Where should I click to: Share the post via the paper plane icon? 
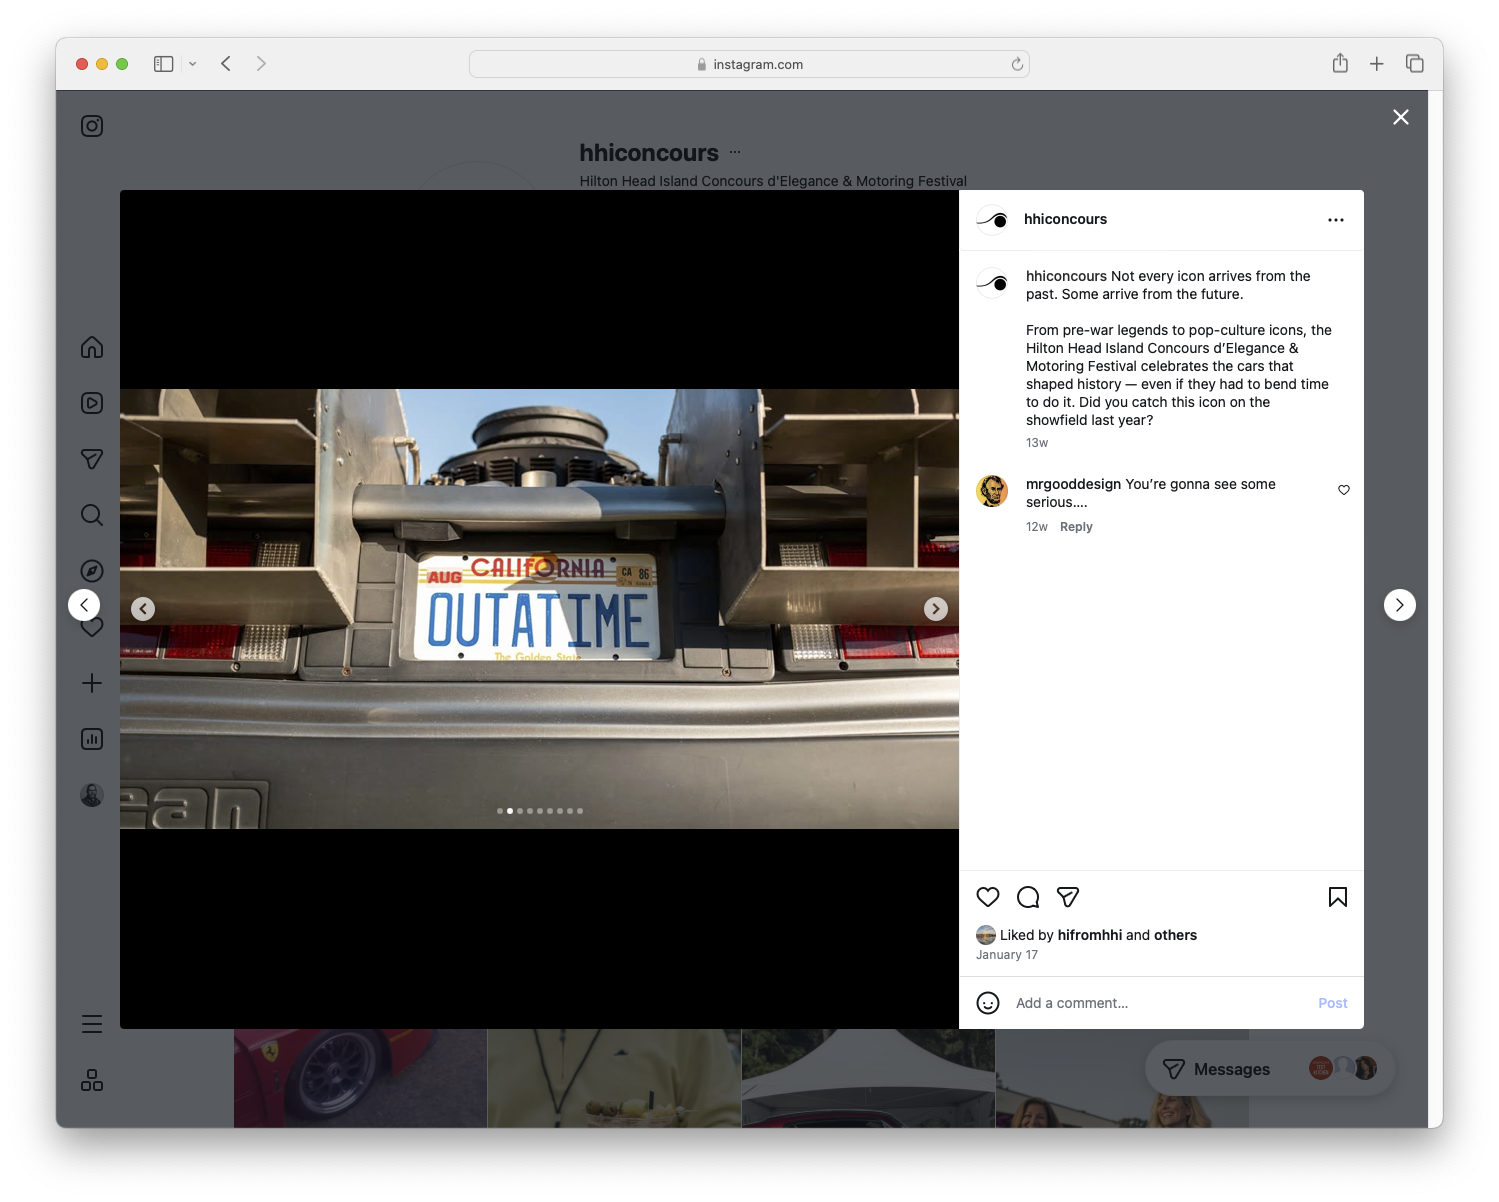(x=1068, y=897)
